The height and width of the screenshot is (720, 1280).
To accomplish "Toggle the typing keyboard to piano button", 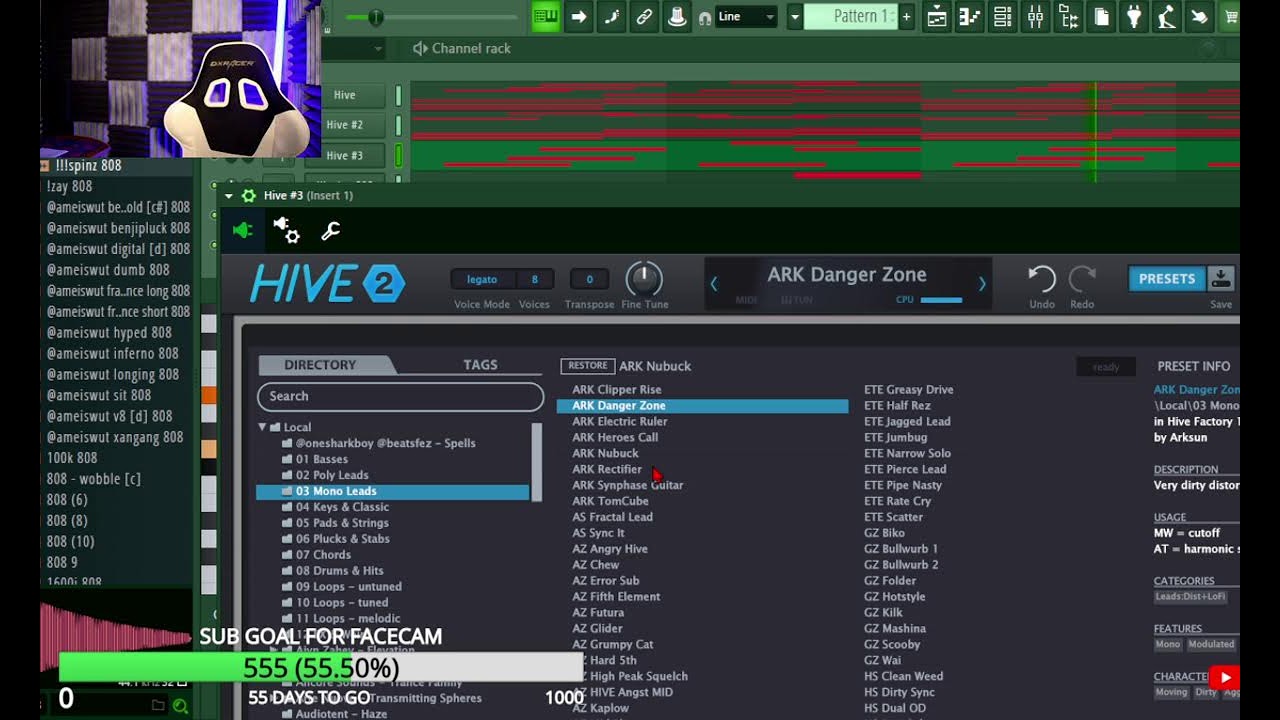I will point(546,16).
